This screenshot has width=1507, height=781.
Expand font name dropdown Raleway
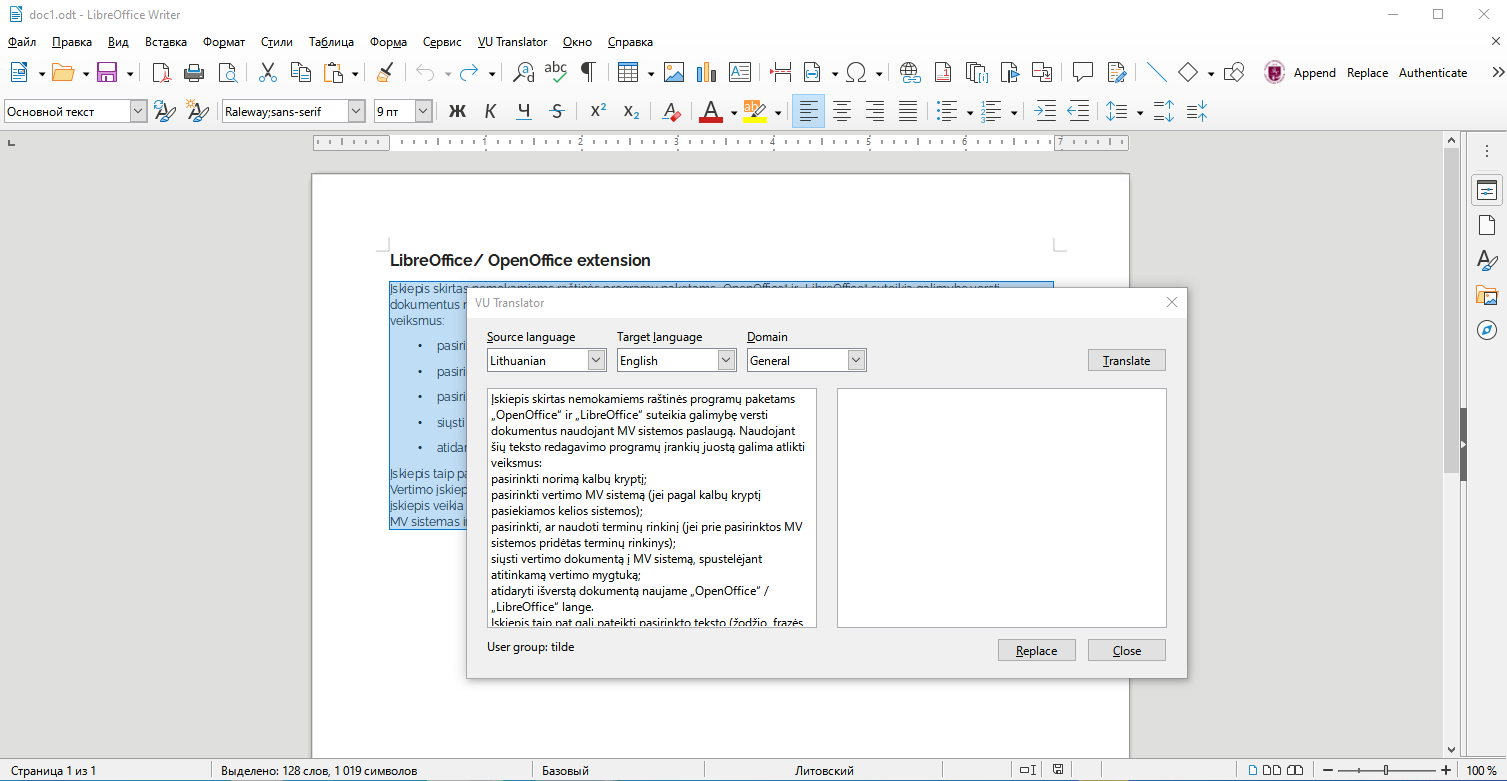(x=356, y=111)
